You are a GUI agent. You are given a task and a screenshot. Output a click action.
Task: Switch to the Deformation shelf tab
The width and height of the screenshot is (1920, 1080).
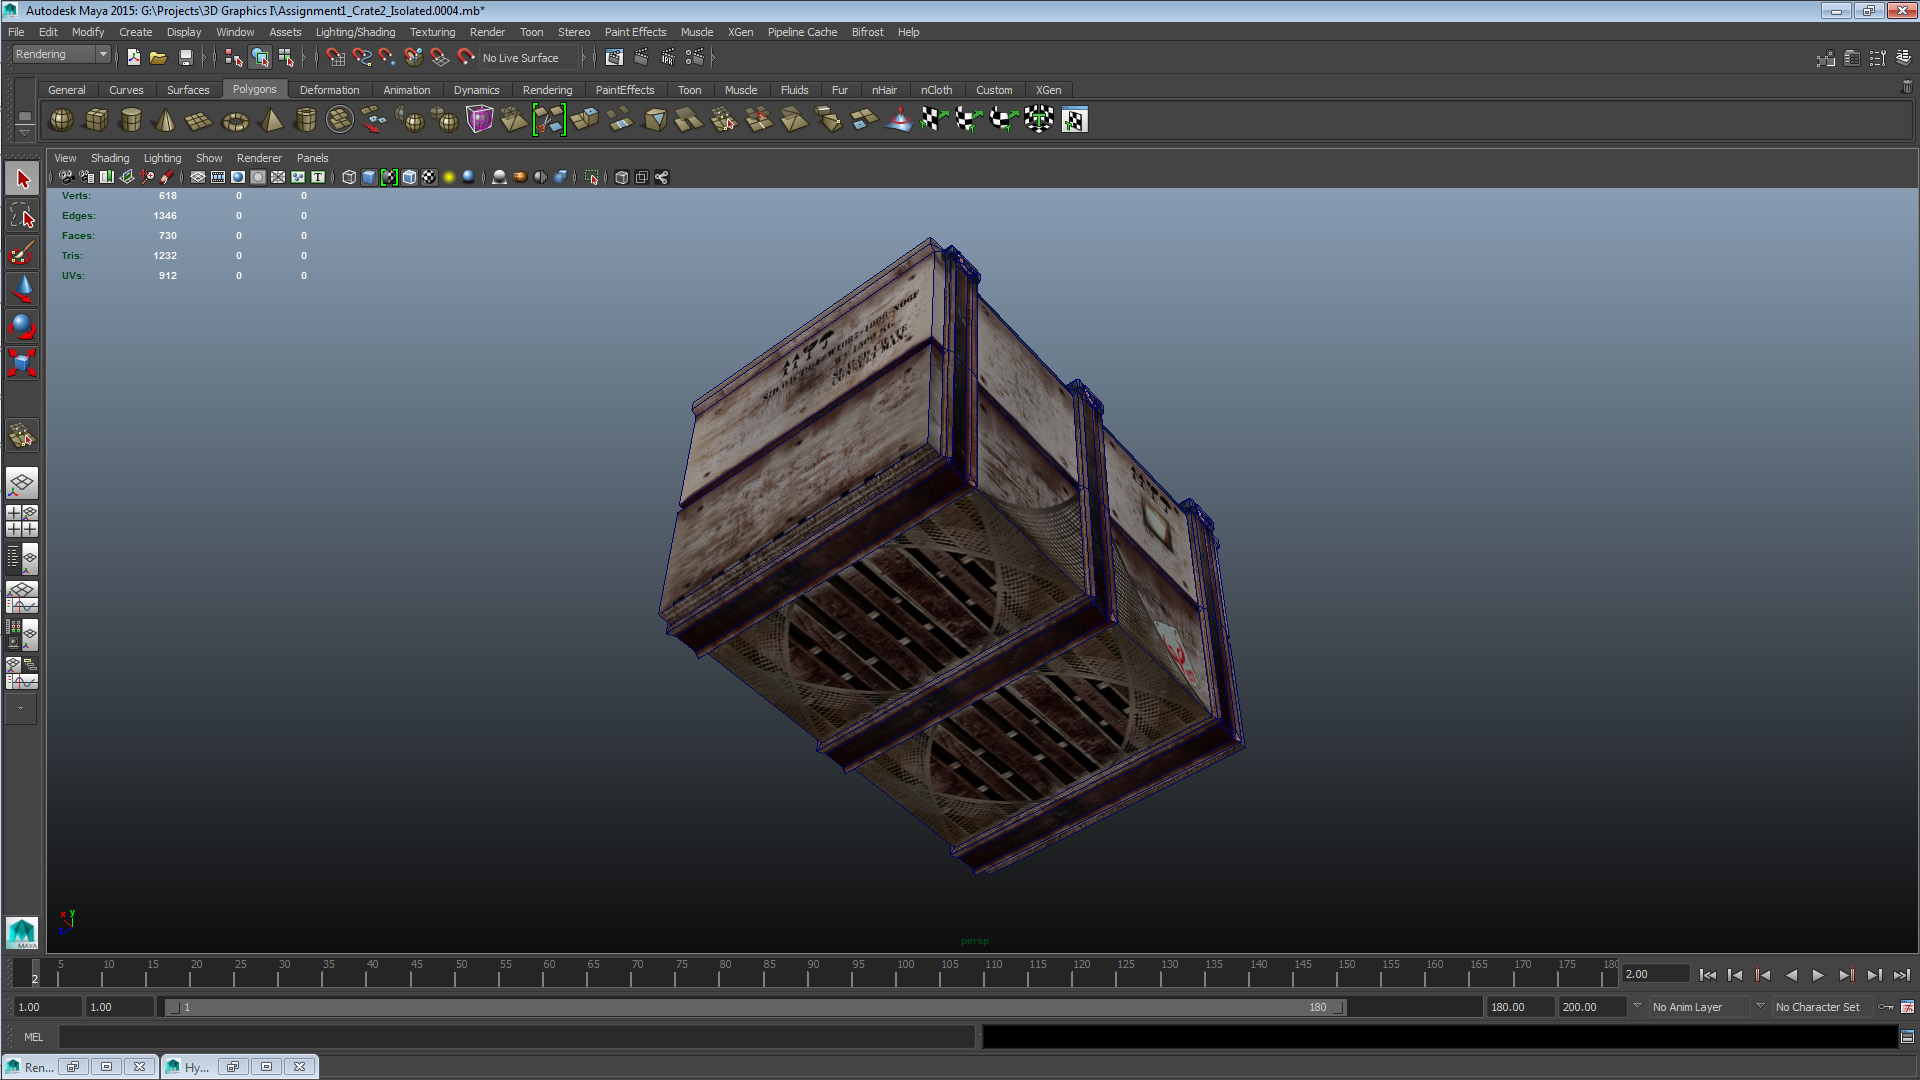click(329, 90)
